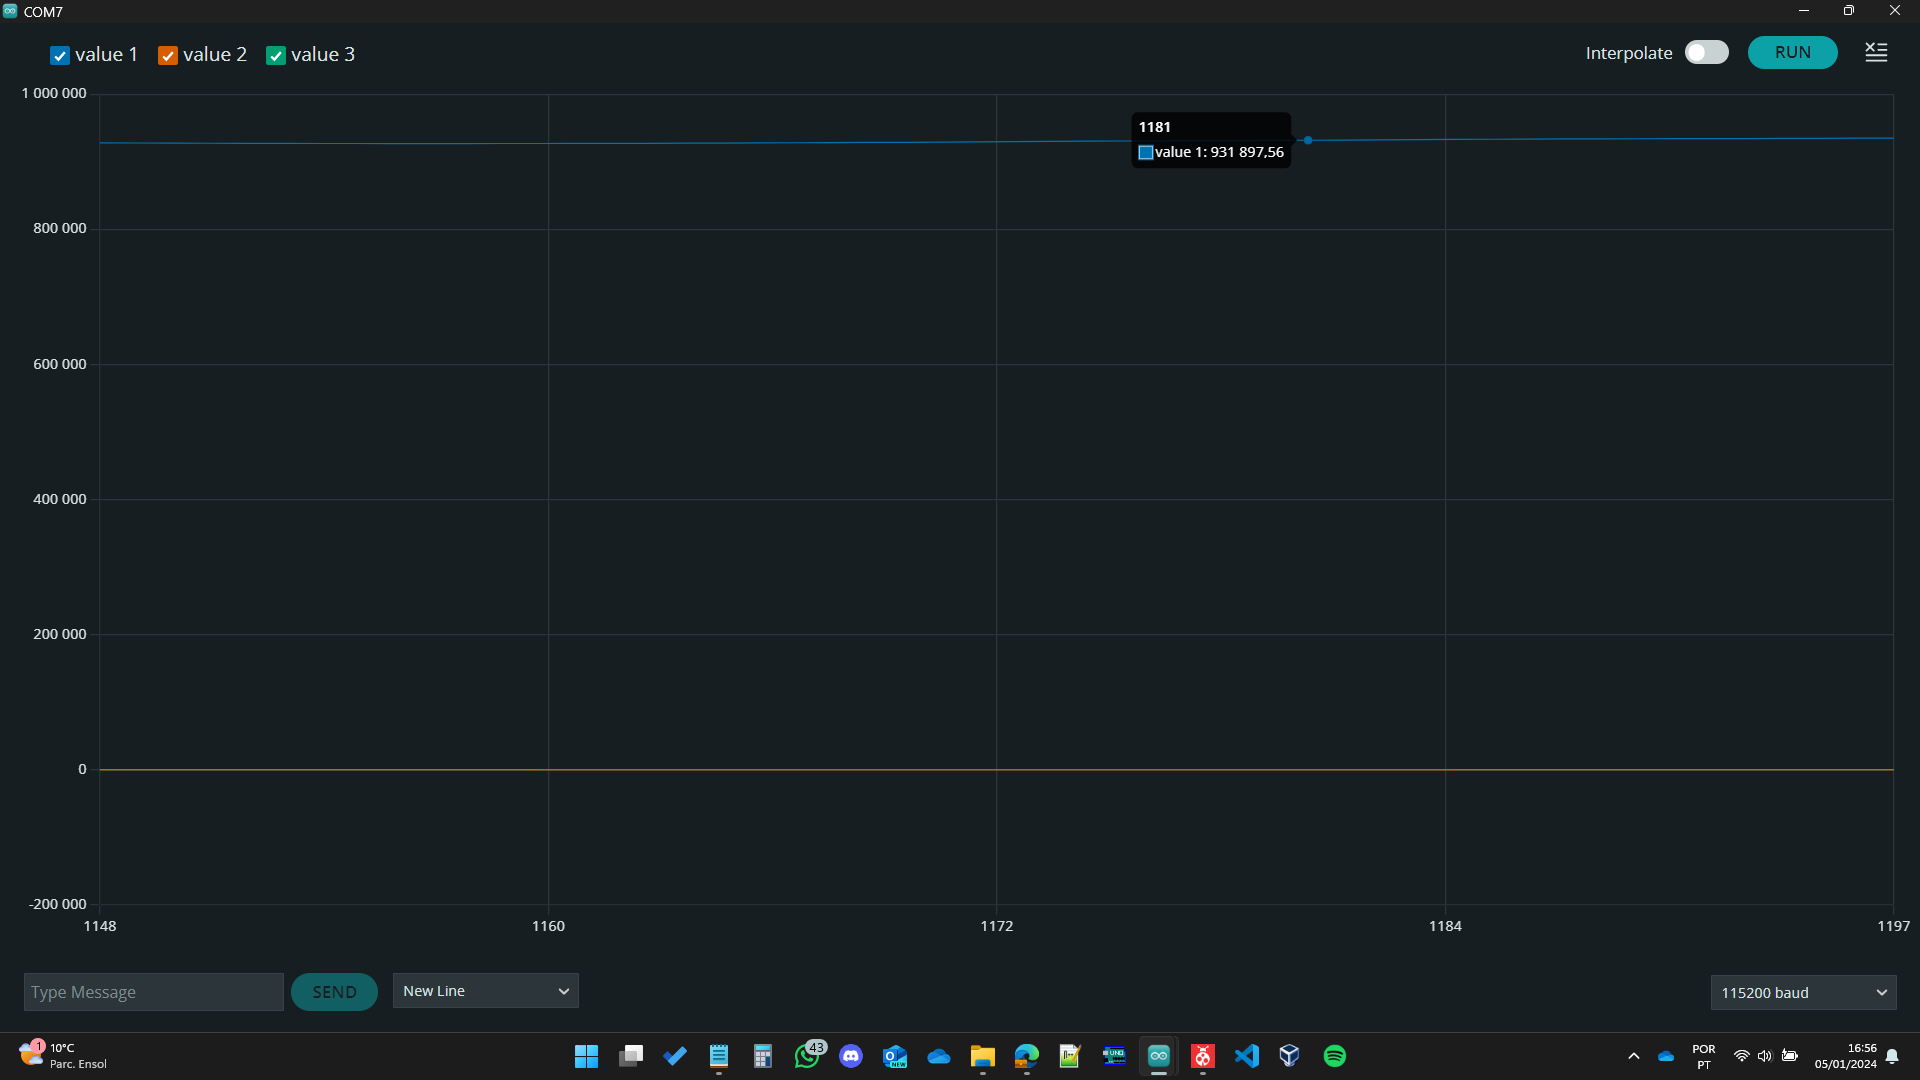
Task: Open the New Line ending dropdown
Action: (485, 991)
